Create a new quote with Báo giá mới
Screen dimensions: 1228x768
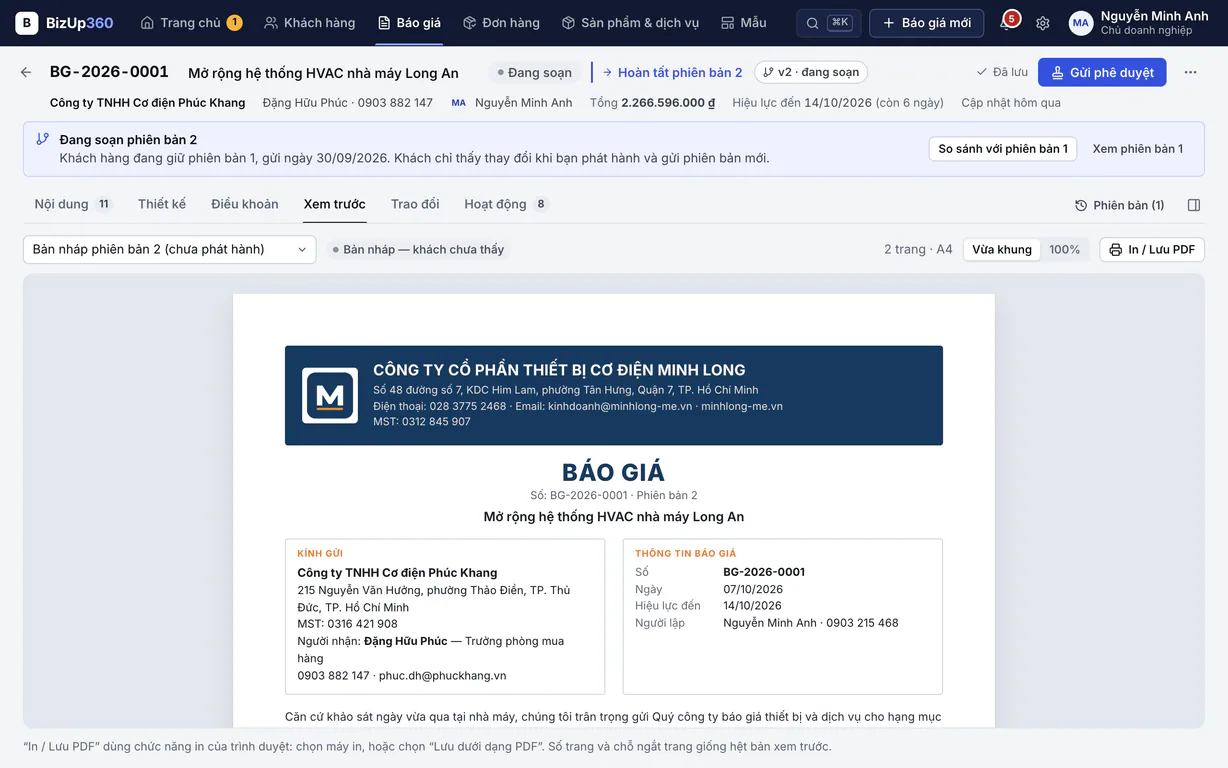click(x=926, y=23)
